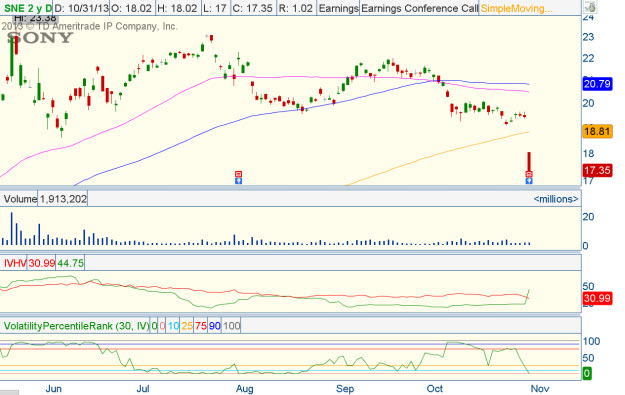Click the red 30.99 value in IVHV header
Viewport: 625px width, 395px height.
41,263
